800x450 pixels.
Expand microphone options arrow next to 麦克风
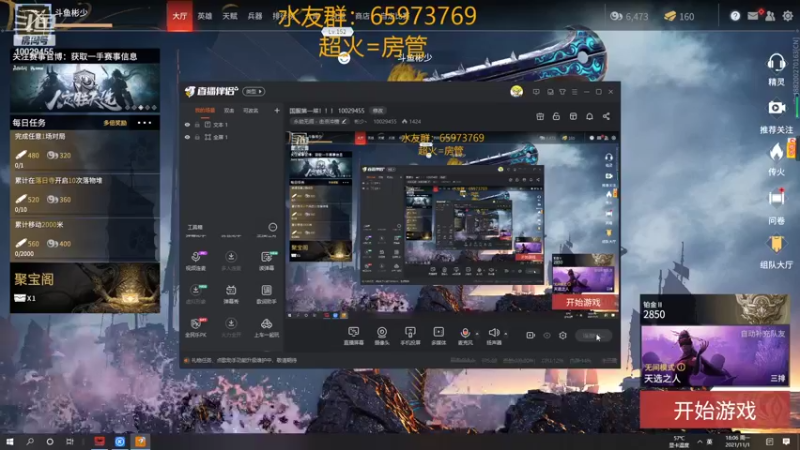point(477,334)
